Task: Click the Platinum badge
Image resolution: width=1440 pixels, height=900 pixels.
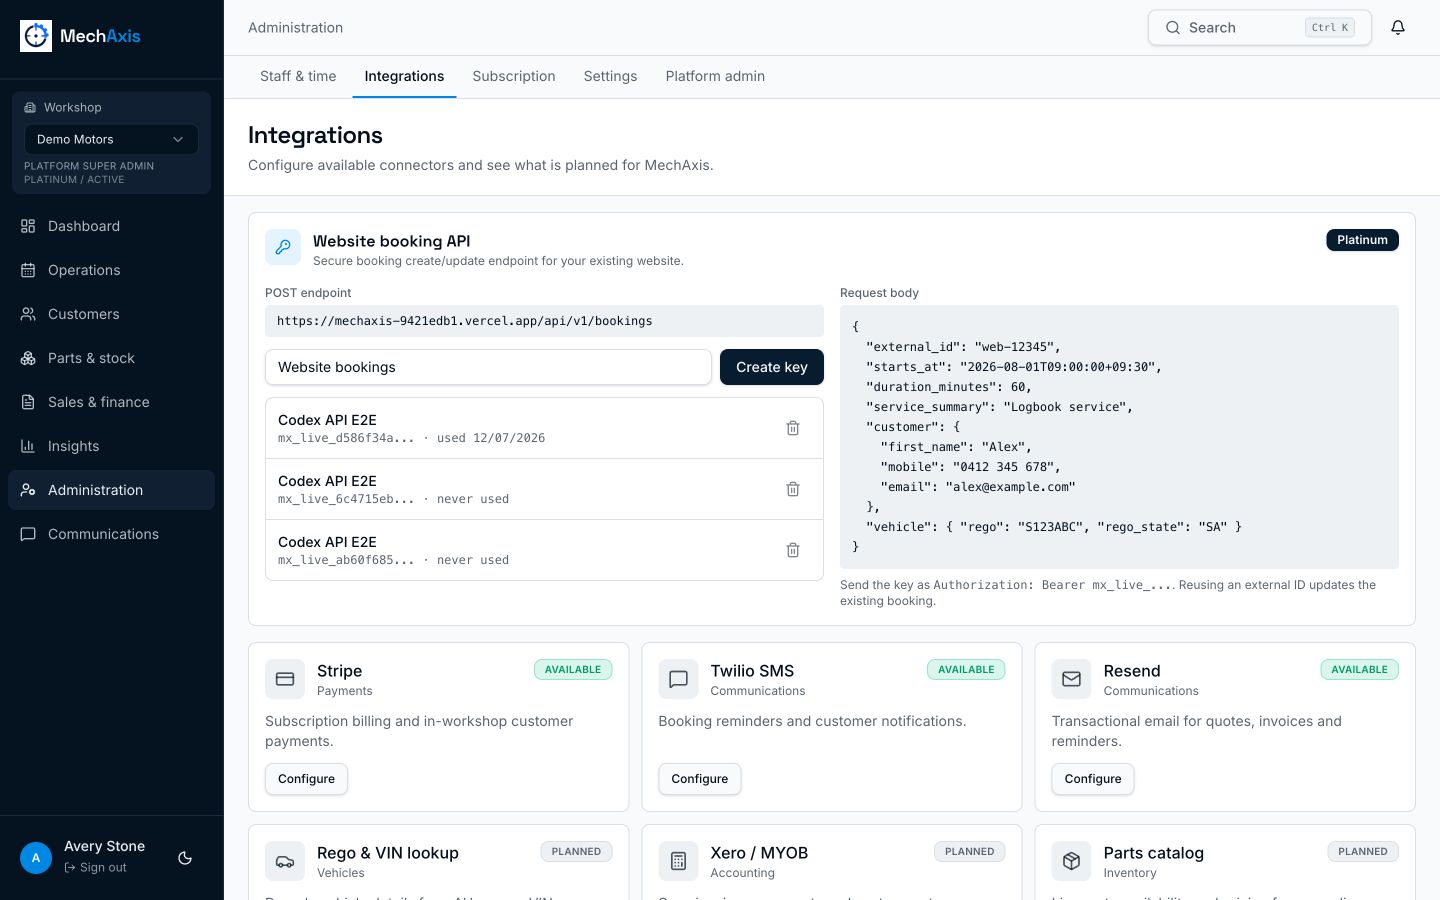Action: click(x=1362, y=240)
